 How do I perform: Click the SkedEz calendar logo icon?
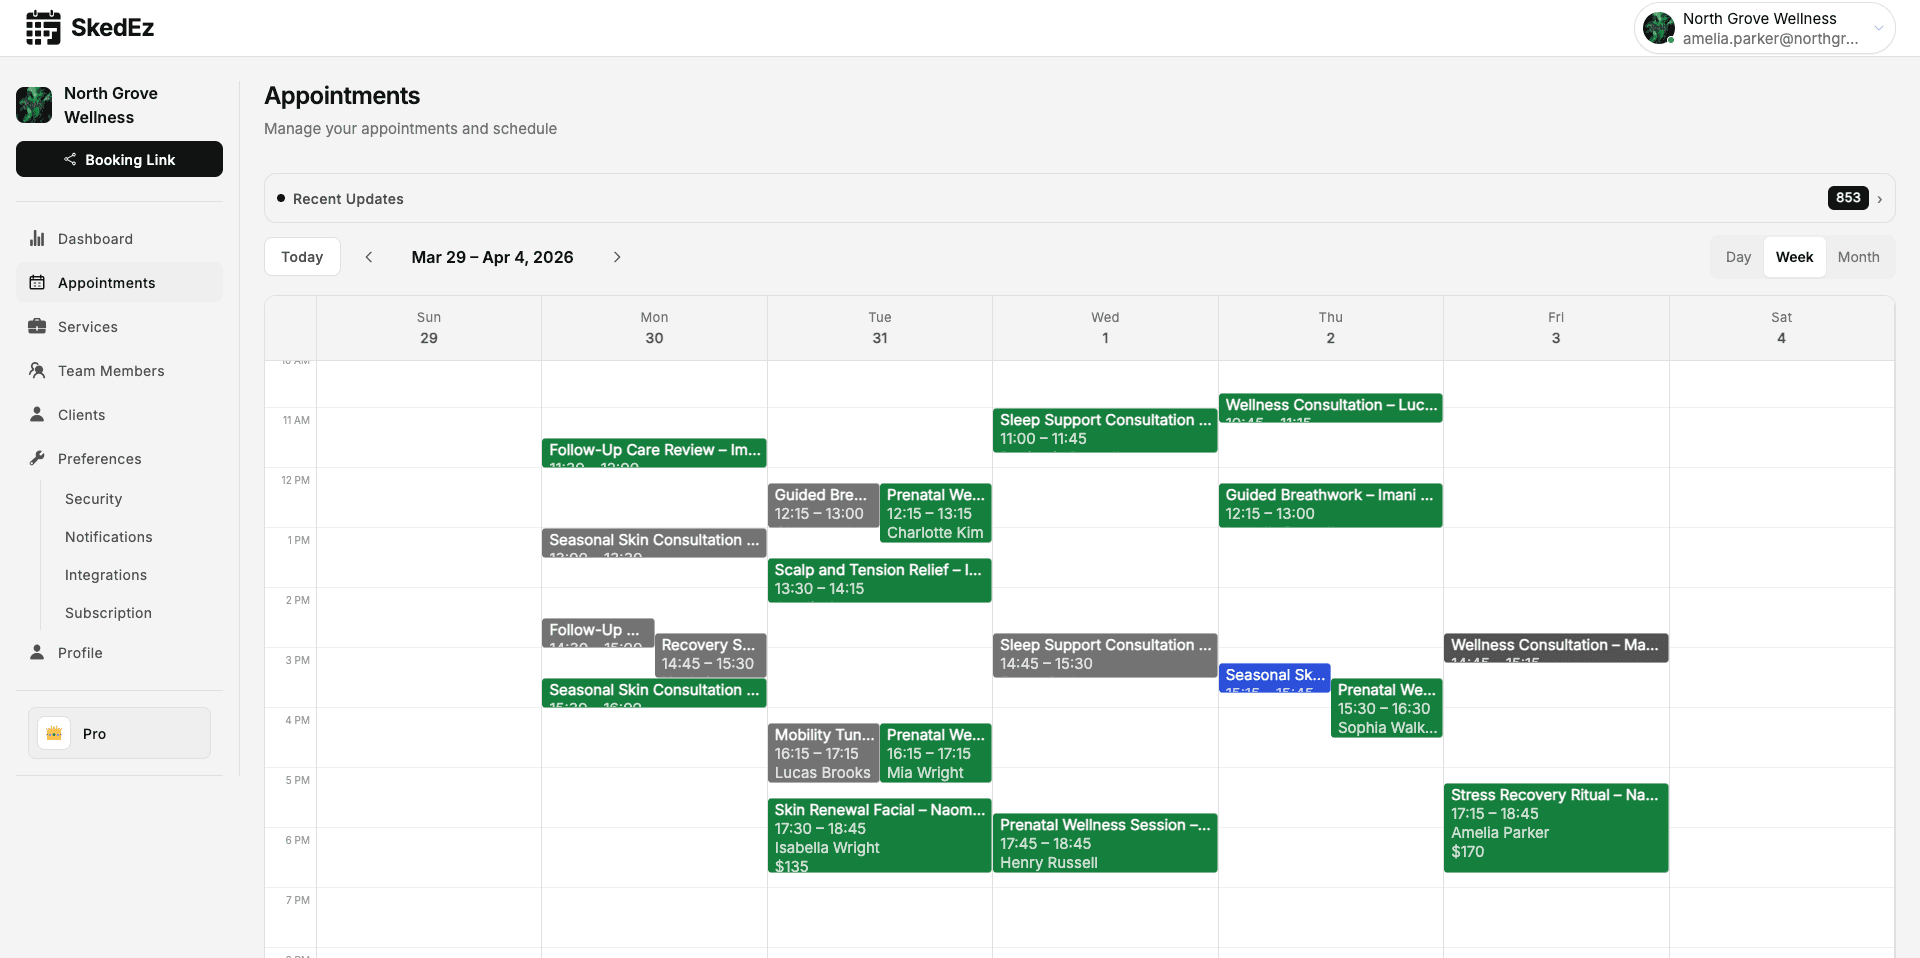click(43, 28)
